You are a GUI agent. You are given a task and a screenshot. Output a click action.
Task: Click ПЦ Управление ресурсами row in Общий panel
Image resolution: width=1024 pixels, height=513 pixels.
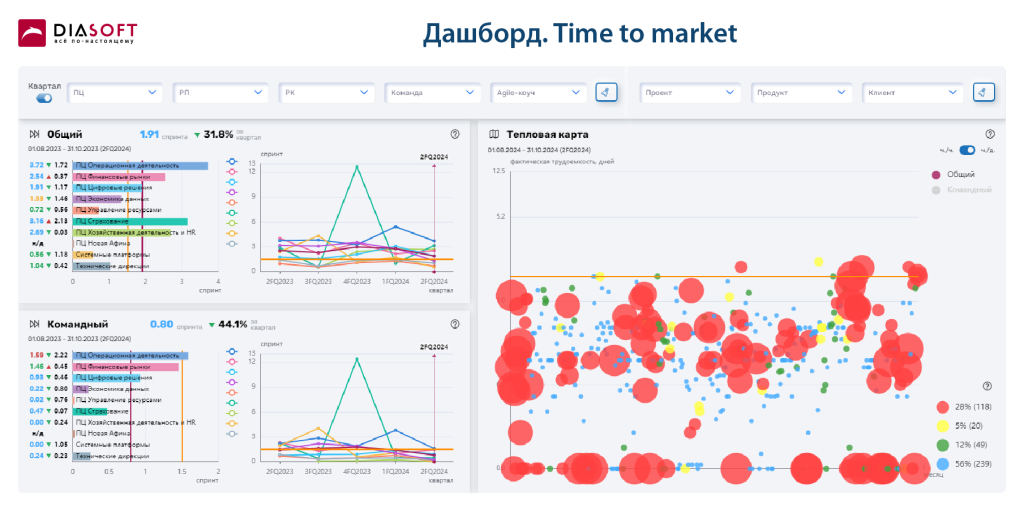tap(95, 210)
